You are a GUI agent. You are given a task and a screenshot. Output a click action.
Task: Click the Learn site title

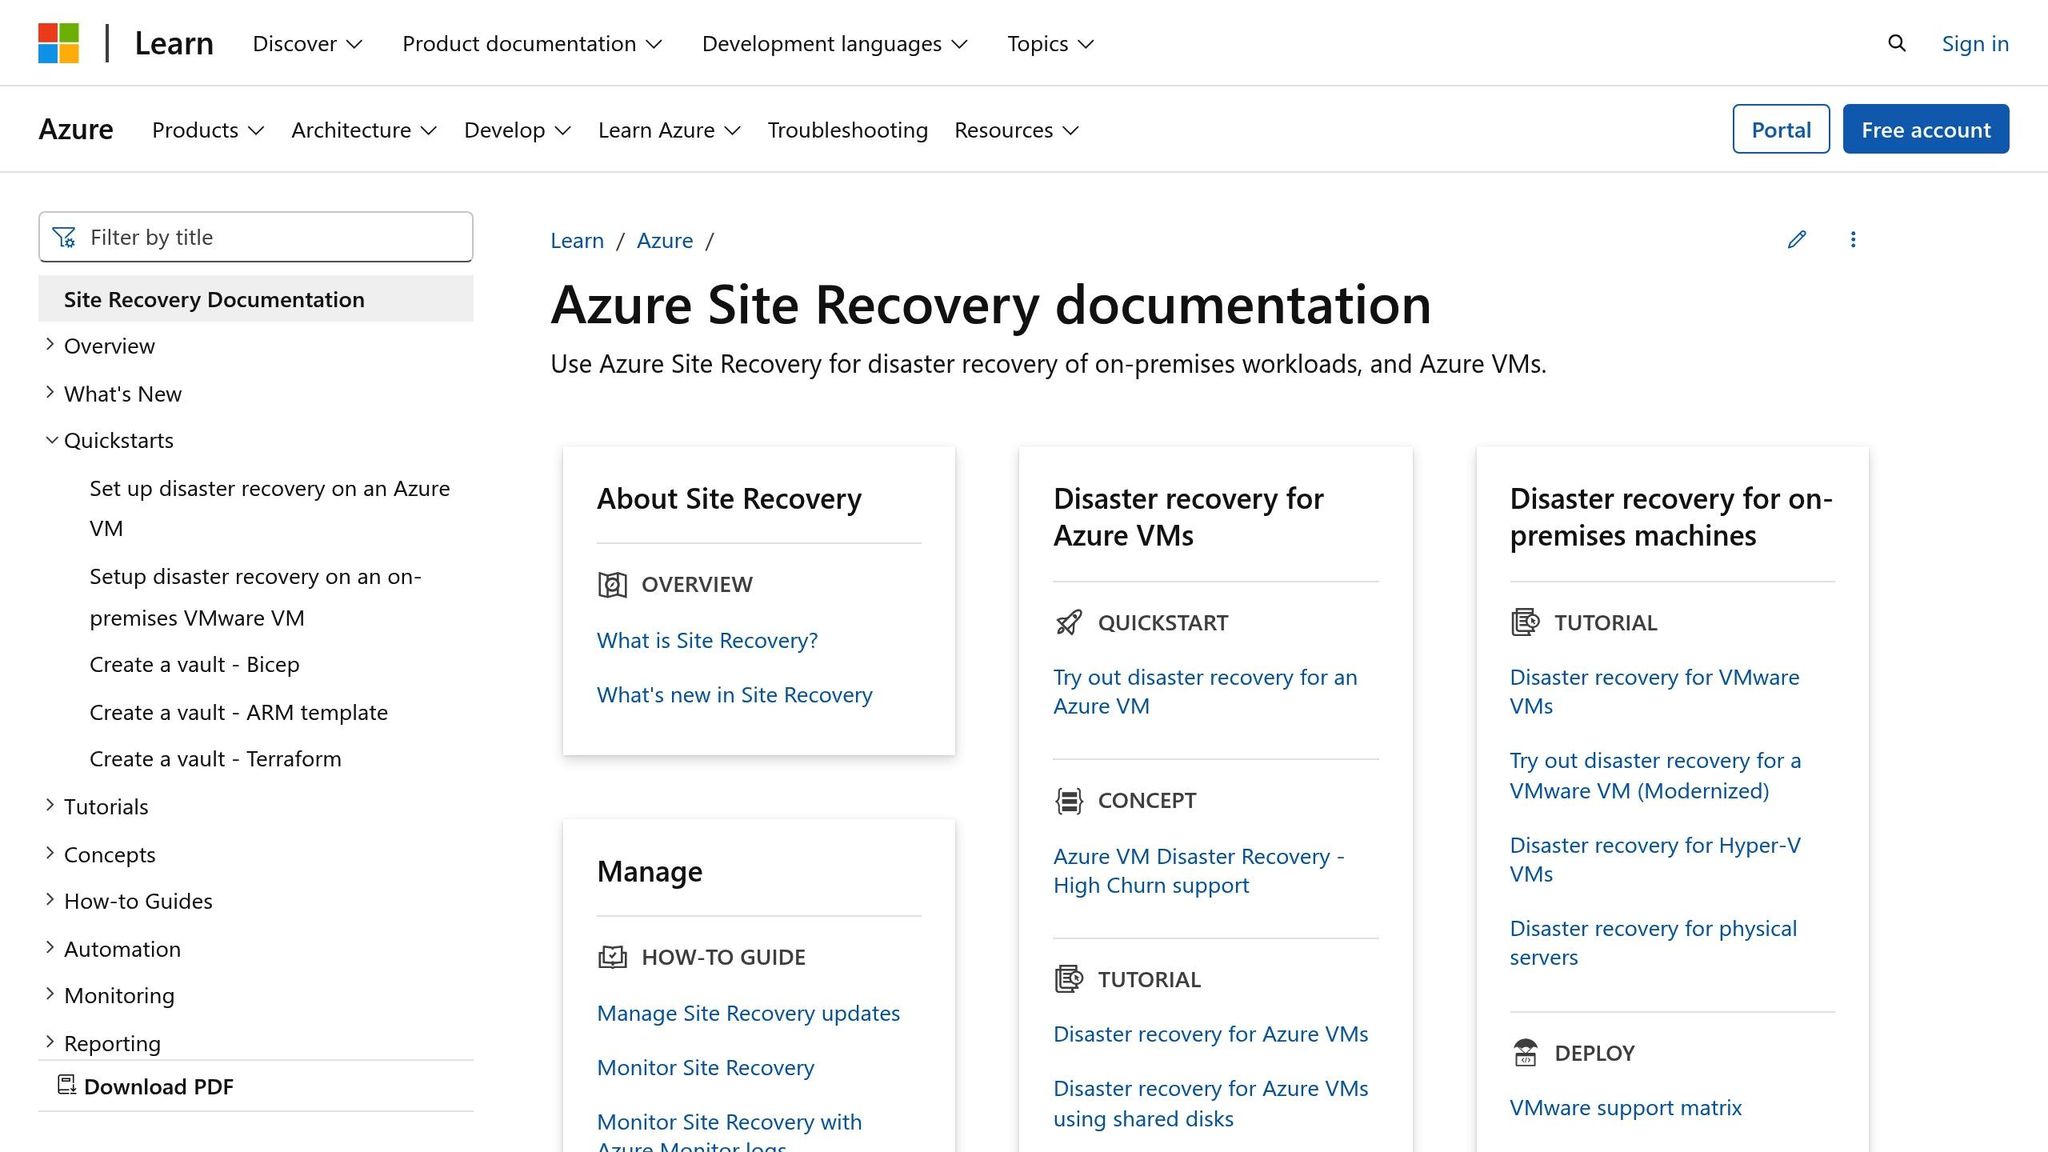tap(174, 43)
